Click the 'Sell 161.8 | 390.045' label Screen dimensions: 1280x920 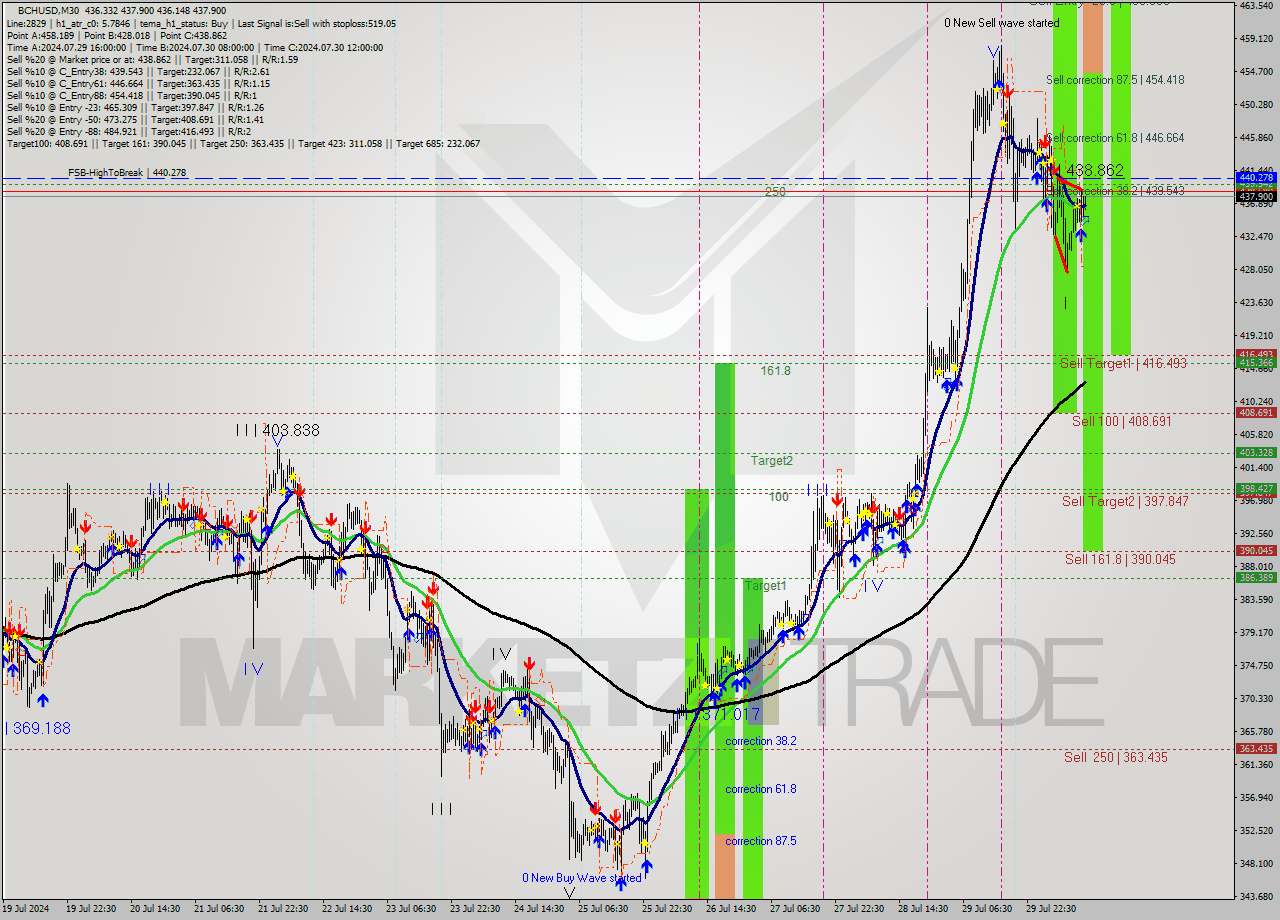tap(1120, 560)
